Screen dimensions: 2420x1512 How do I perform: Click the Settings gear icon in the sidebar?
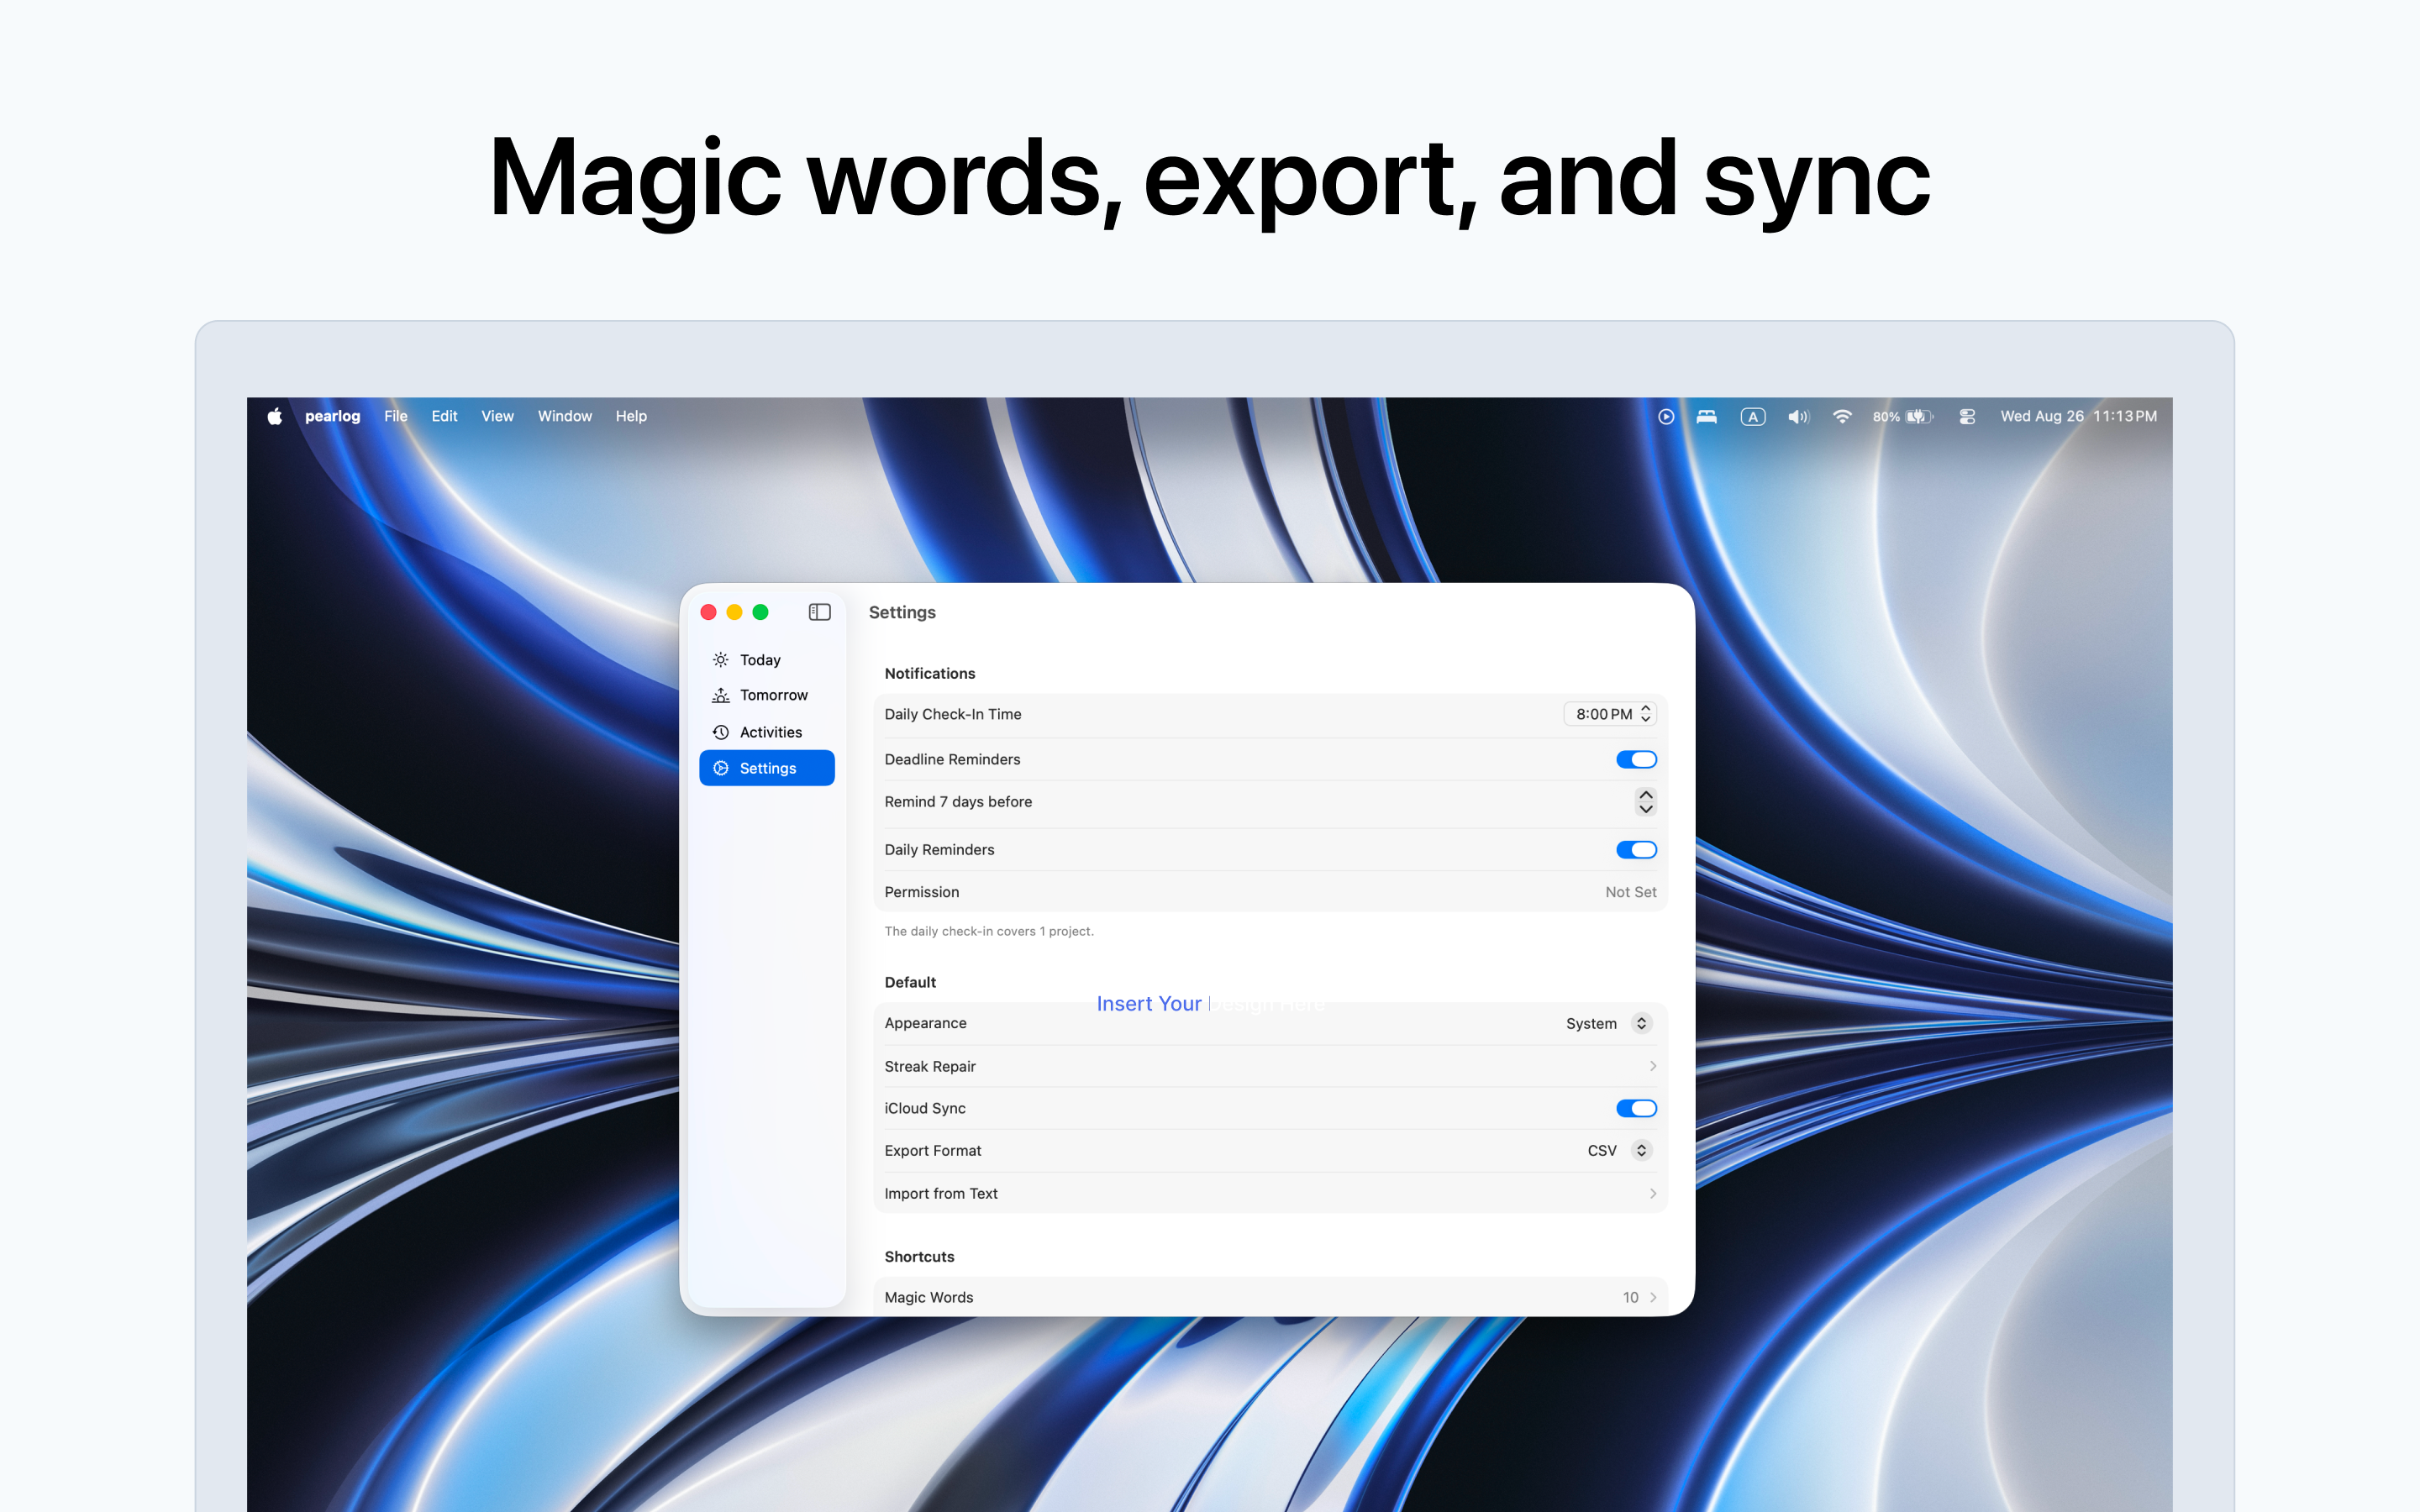point(720,768)
